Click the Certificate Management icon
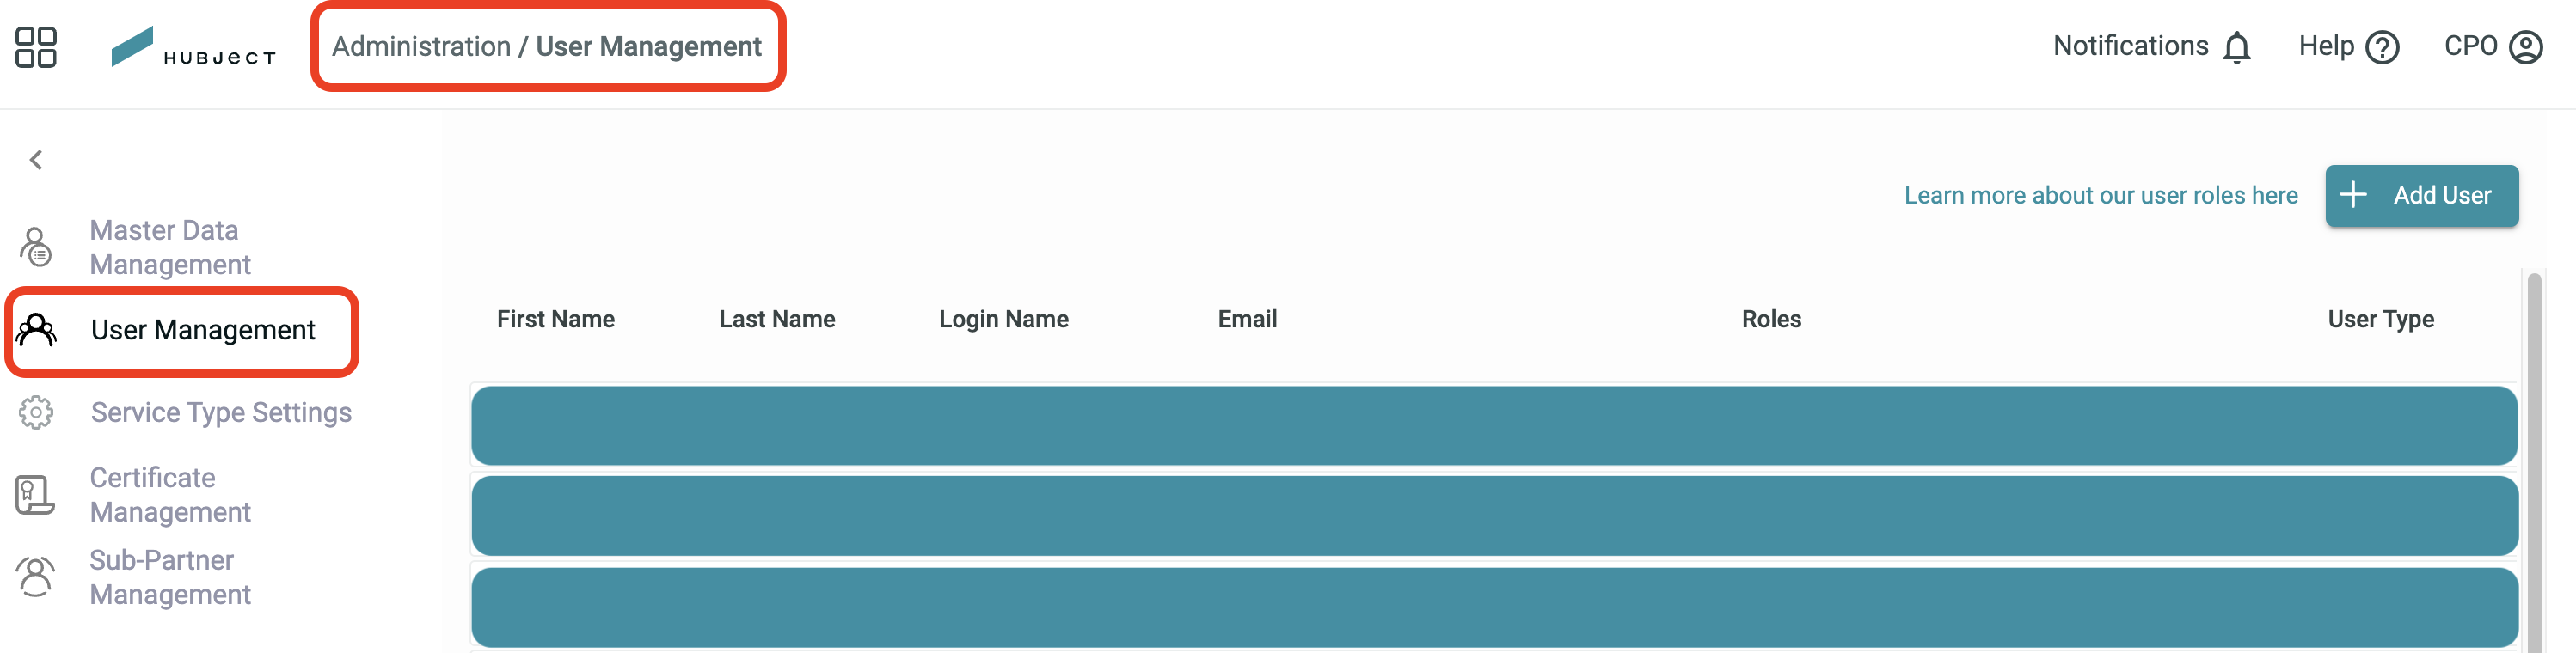The width and height of the screenshot is (2576, 653). (35, 494)
